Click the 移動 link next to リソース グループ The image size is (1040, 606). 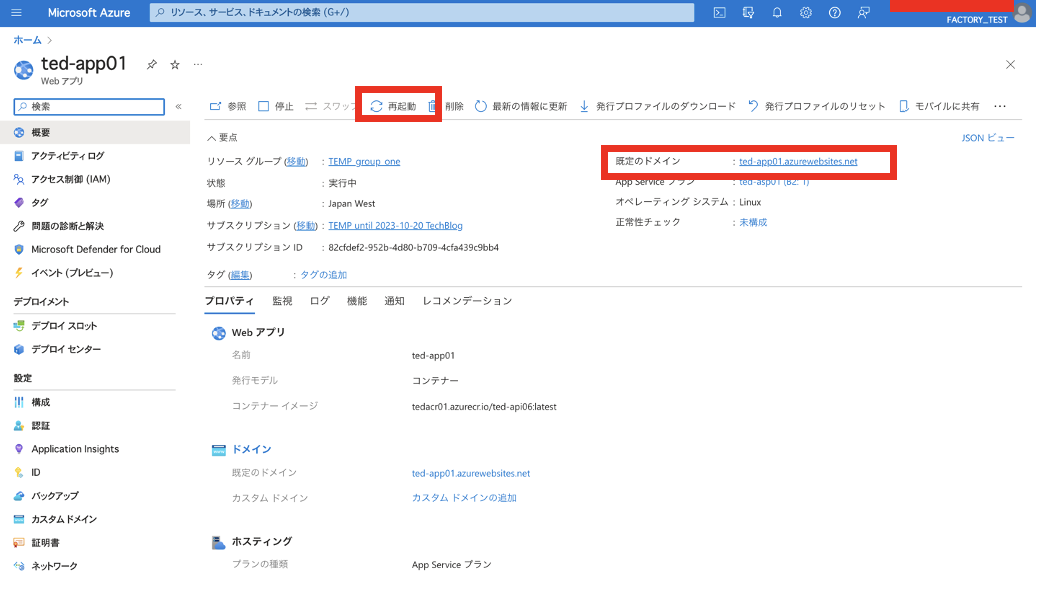point(296,161)
